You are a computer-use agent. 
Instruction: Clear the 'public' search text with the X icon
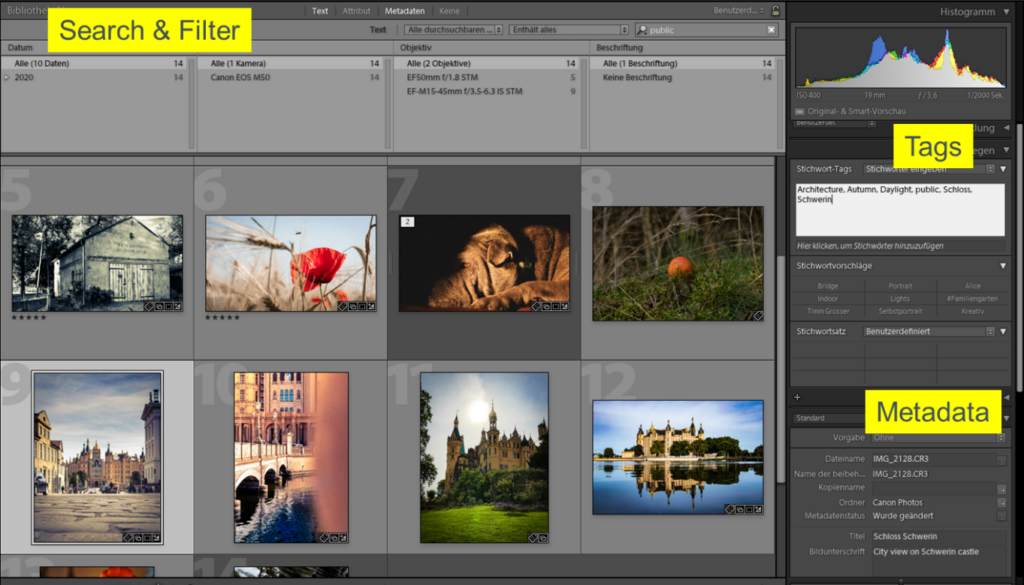click(771, 30)
